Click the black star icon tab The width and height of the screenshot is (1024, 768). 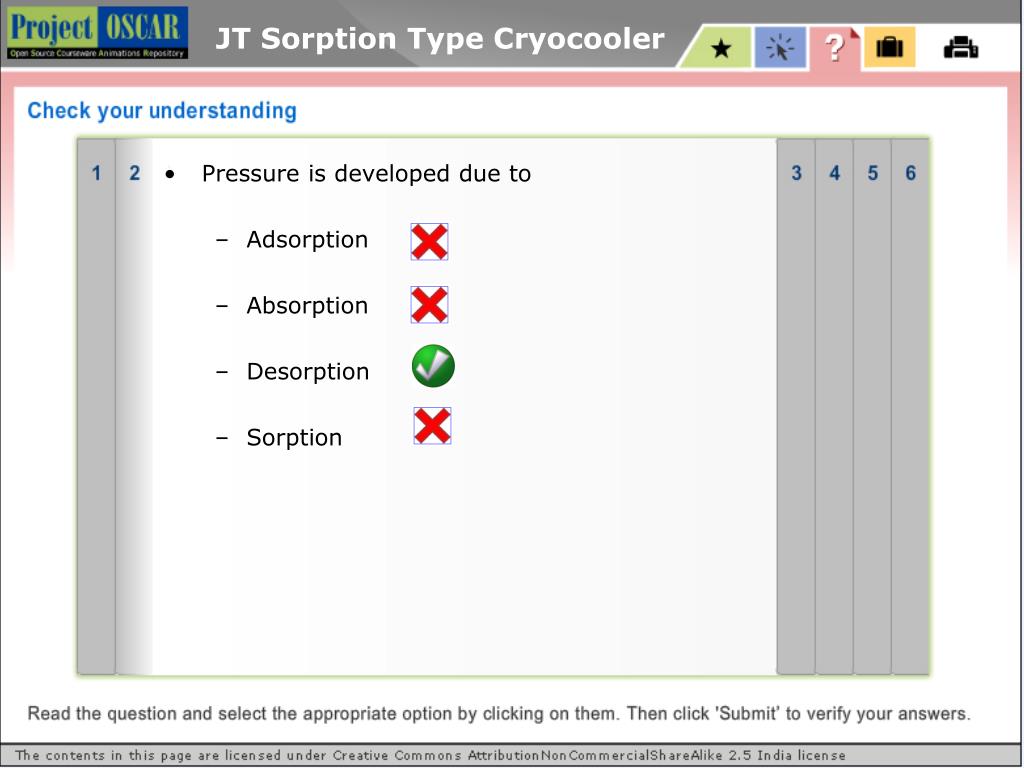720,48
